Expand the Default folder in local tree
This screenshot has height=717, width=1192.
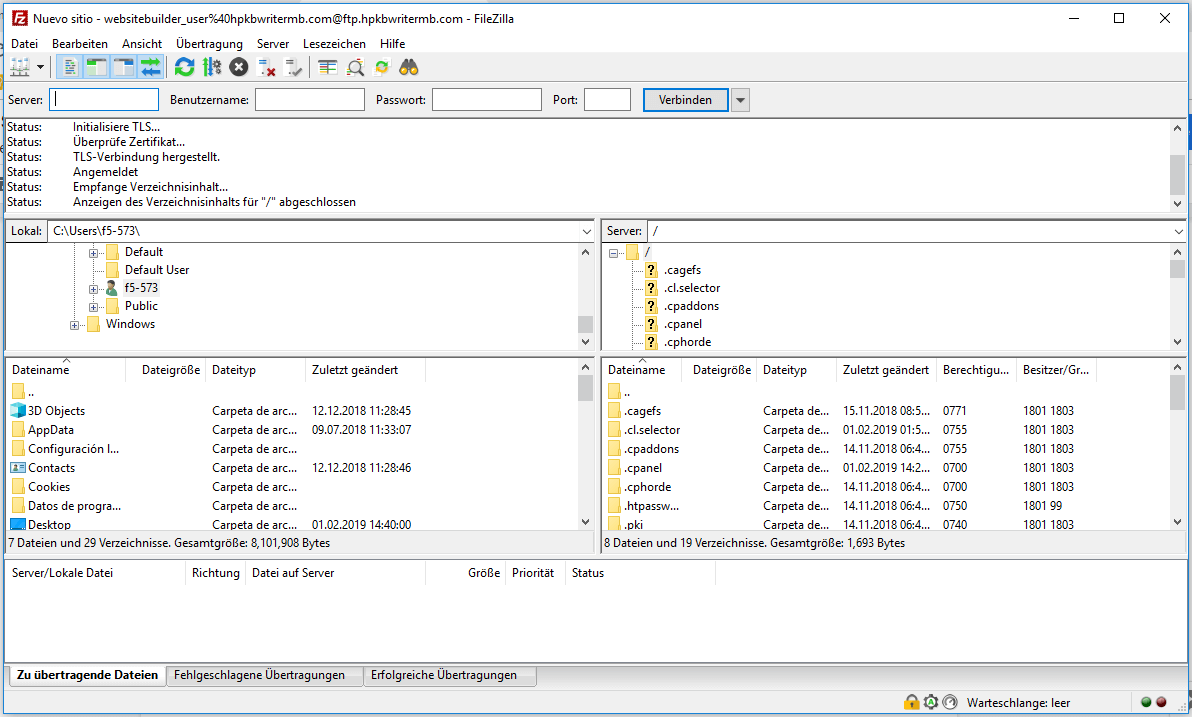(94, 252)
